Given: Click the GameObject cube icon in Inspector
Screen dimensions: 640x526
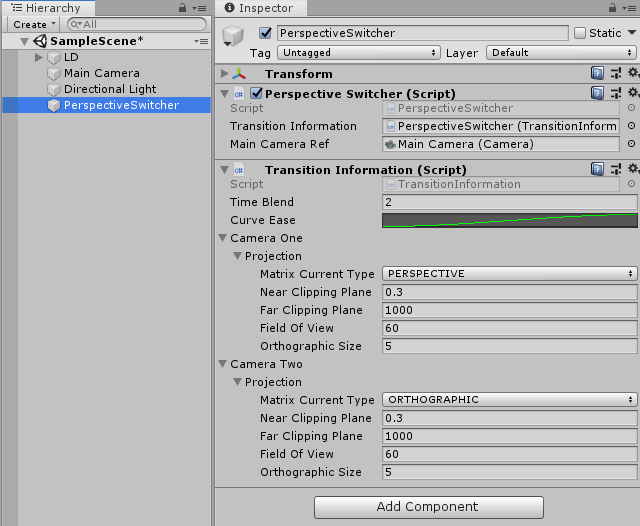Looking at the screenshot, I should point(233,36).
